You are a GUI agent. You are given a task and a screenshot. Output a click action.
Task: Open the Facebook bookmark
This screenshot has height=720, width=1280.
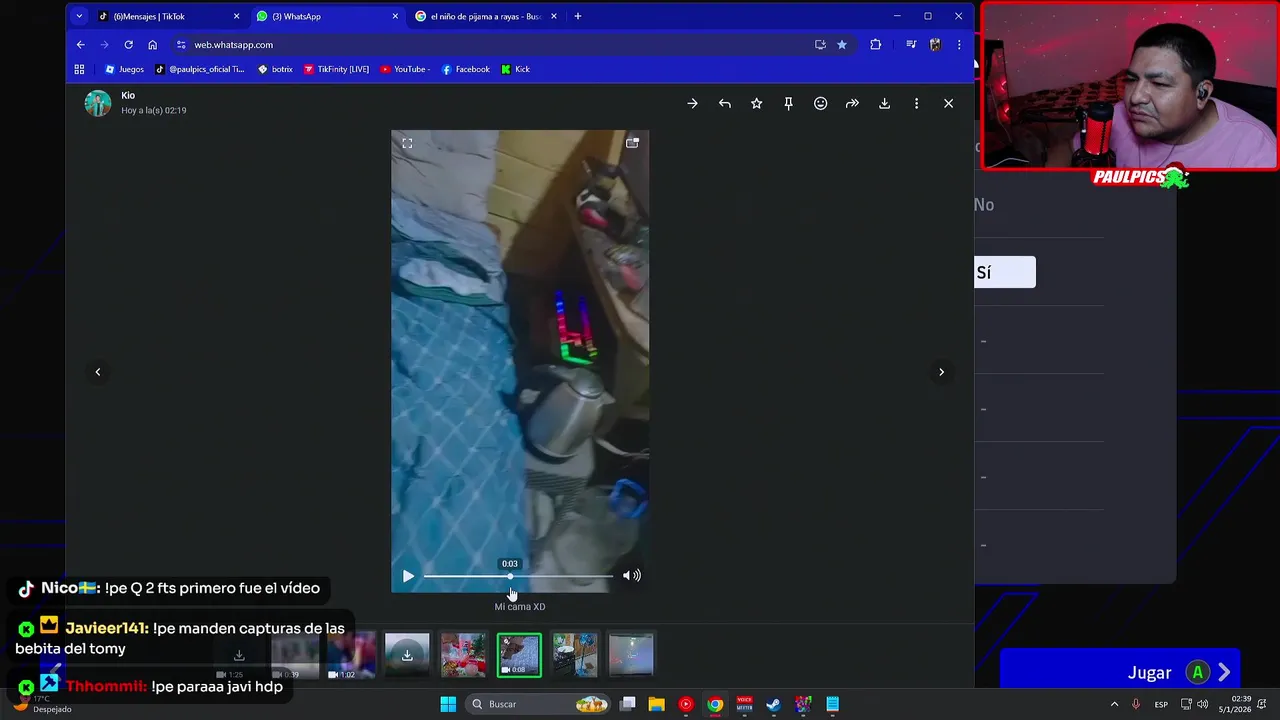[x=465, y=69]
